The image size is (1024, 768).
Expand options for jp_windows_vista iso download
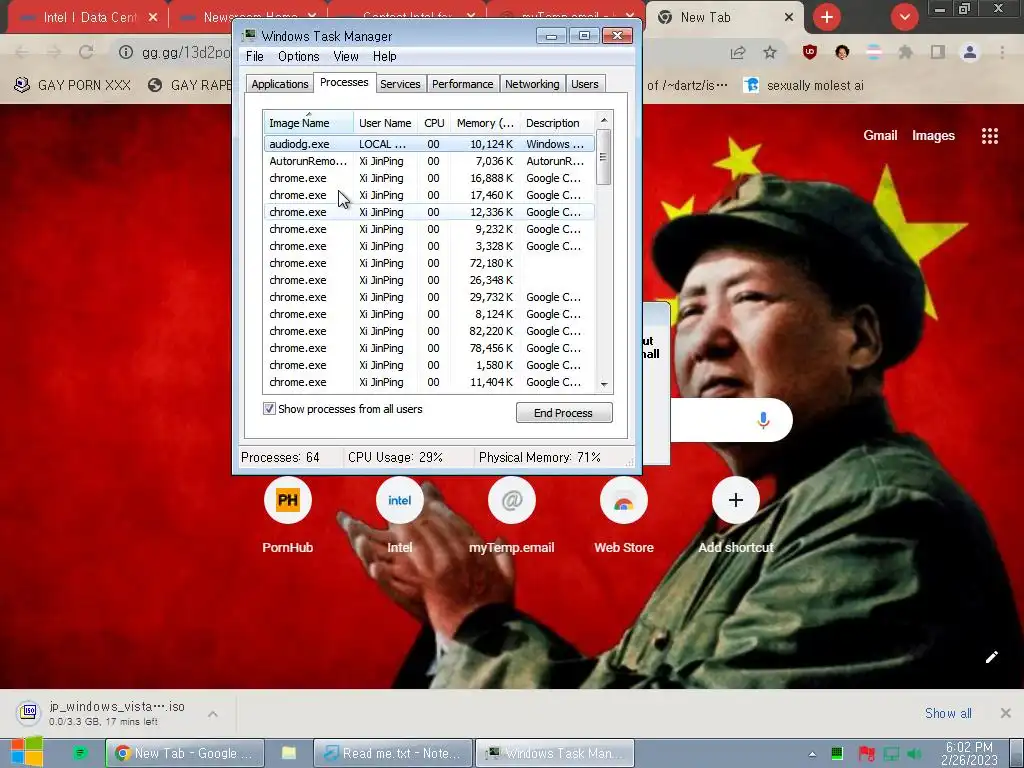point(213,714)
